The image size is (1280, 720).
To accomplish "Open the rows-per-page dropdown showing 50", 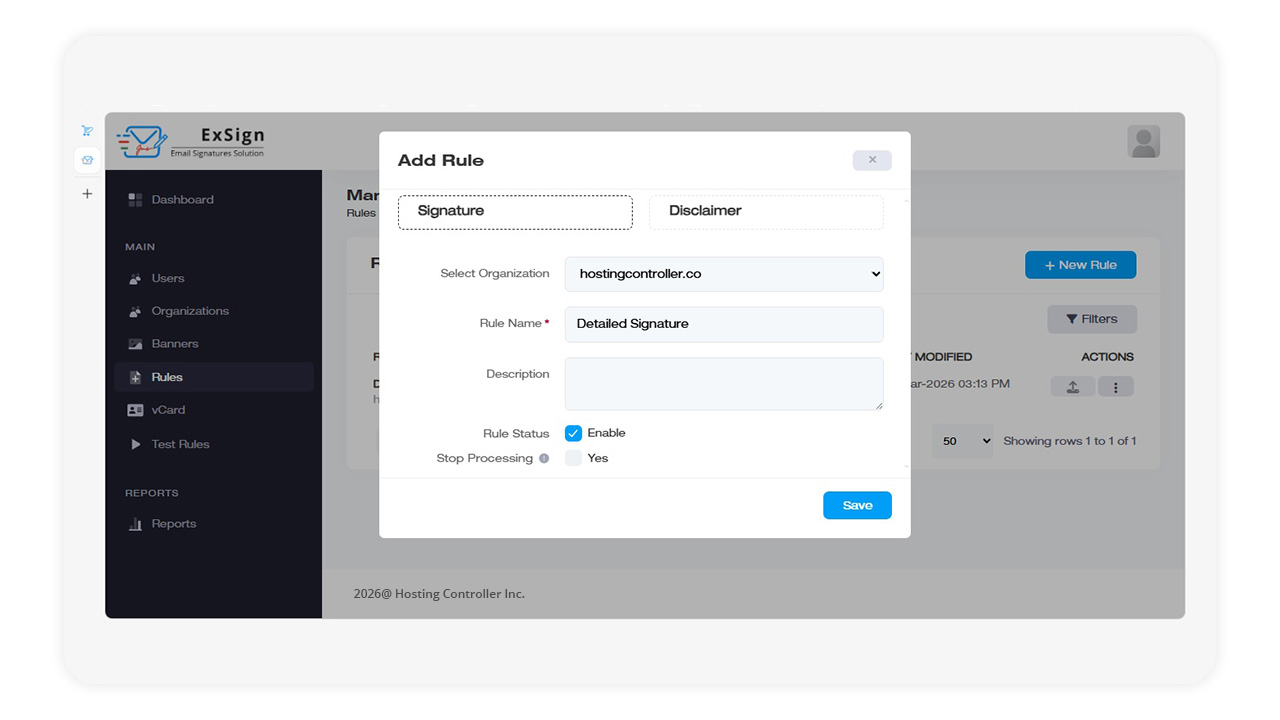I will point(962,441).
